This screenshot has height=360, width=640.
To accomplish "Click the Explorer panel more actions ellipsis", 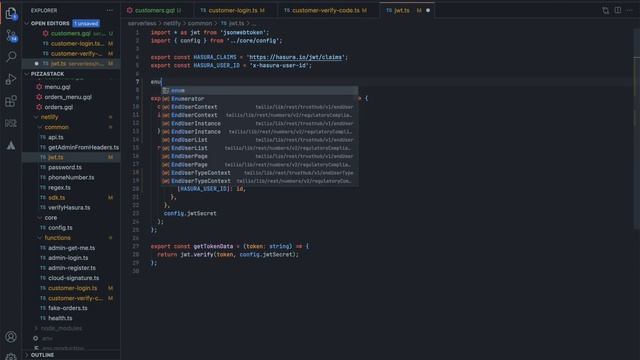I will pyautogui.click(x=109, y=10).
